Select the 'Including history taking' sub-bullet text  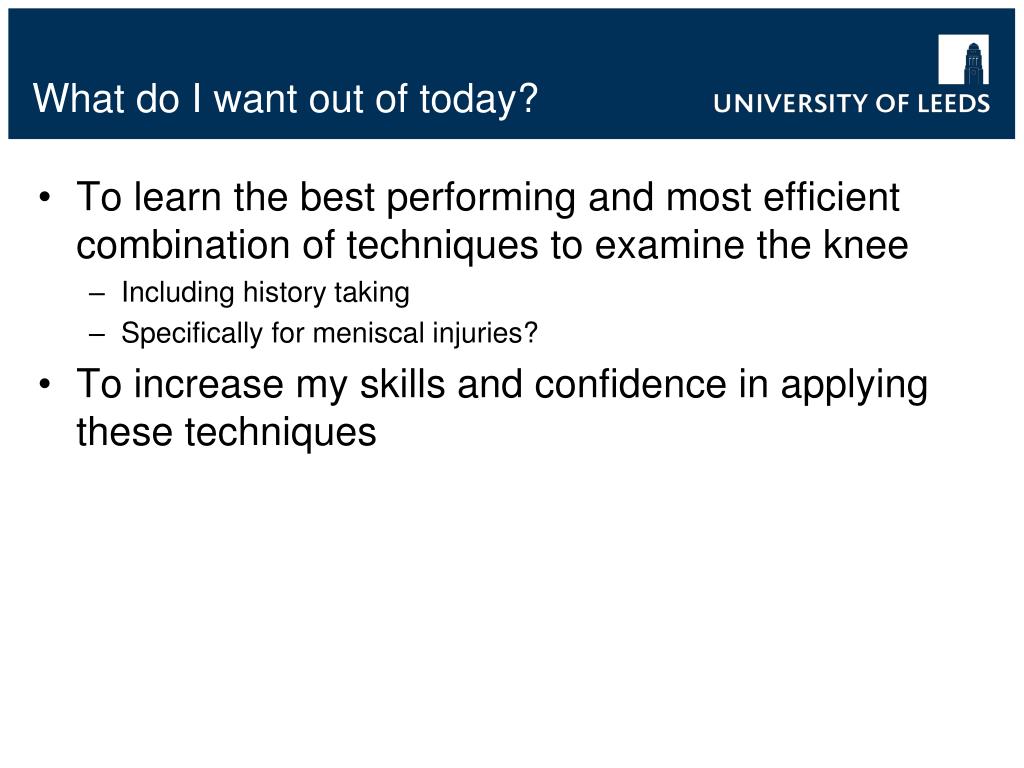tap(265, 293)
